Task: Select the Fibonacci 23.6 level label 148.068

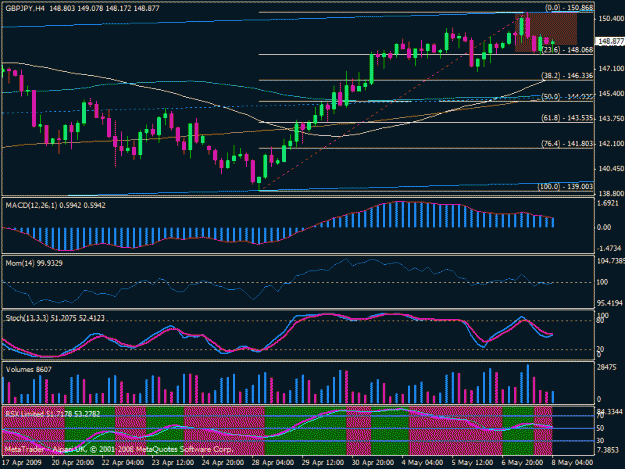Action: coord(568,50)
